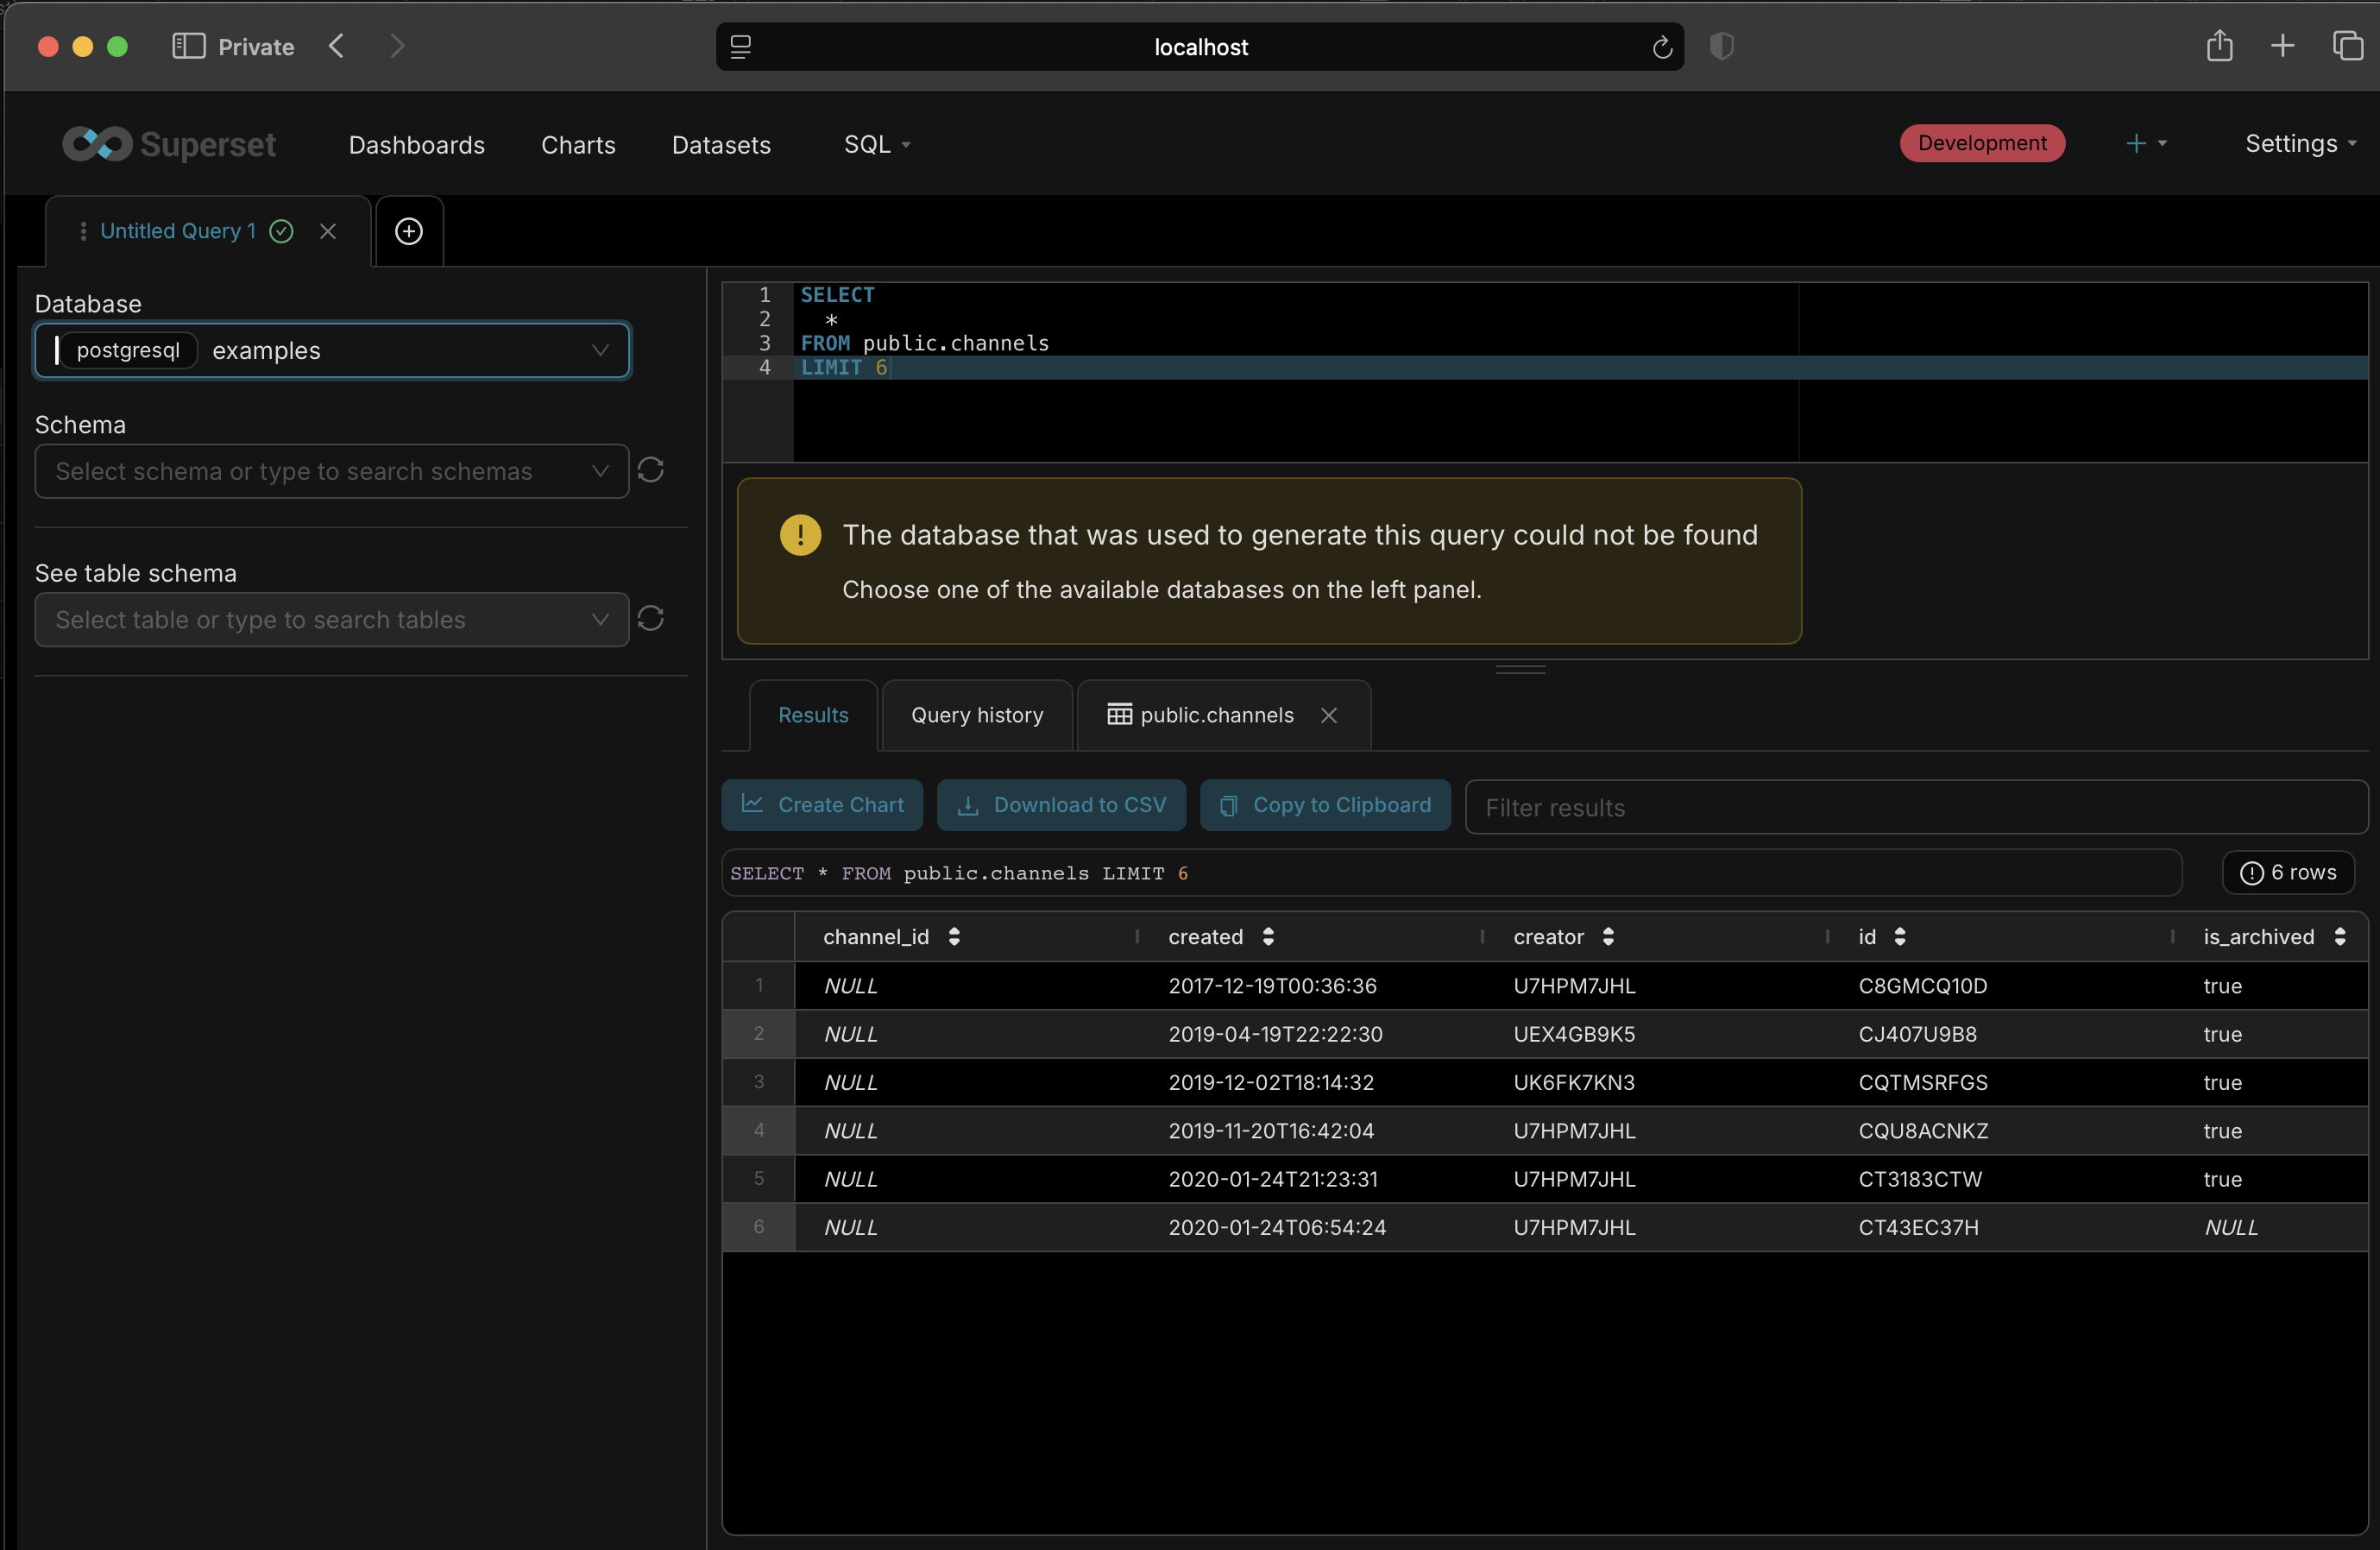Screen dimensions: 2380x1550
Task: Click the website settings icon in address bar
Action: pos(741,47)
